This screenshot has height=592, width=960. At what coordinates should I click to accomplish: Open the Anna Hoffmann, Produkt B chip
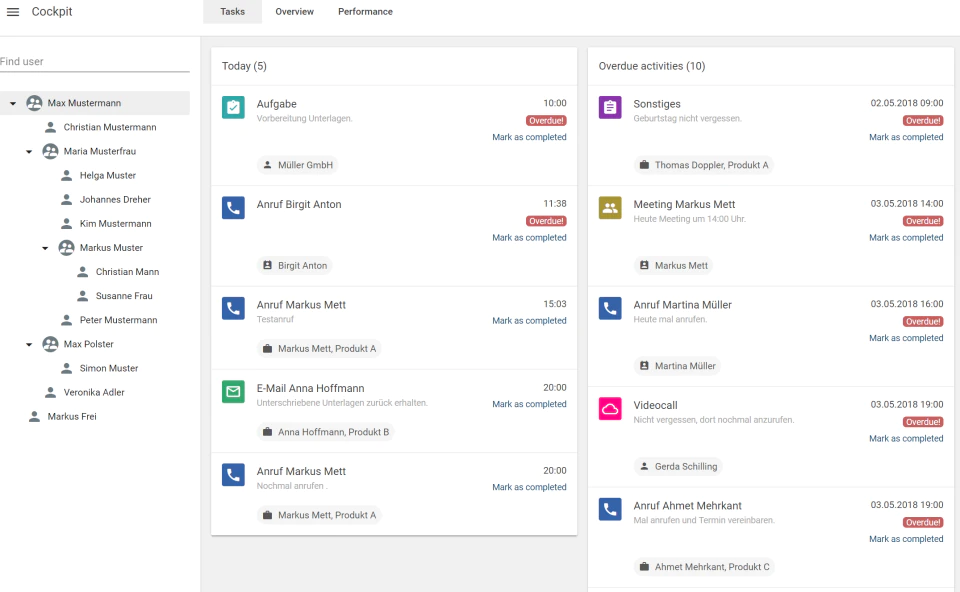click(x=326, y=432)
